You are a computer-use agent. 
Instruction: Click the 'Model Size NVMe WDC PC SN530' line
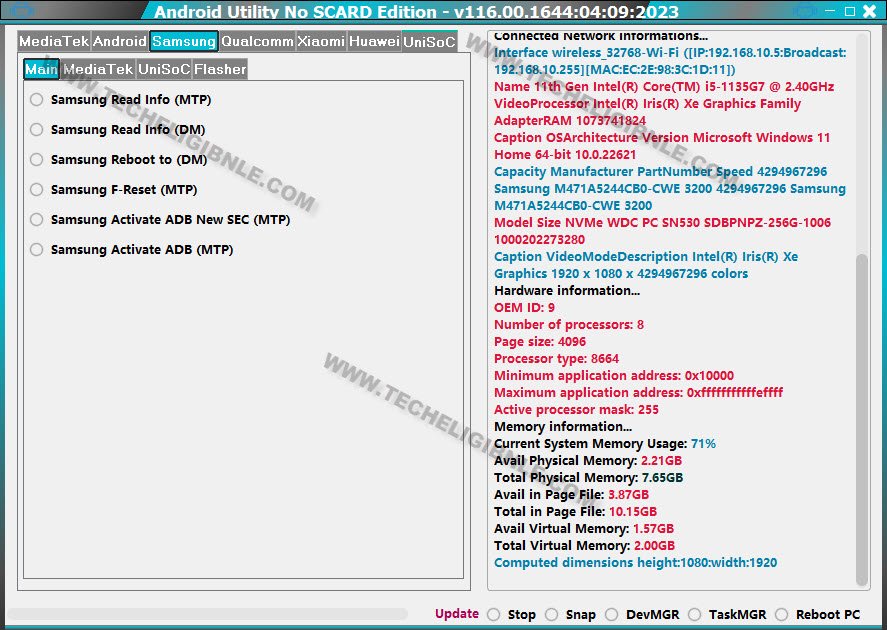(x=662, y=222)
